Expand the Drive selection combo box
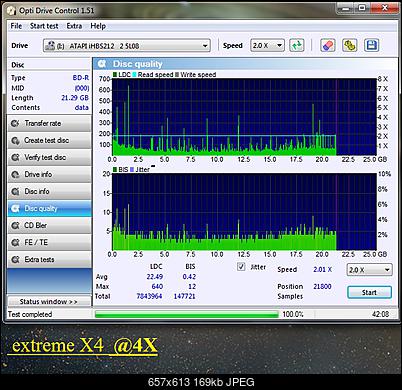 click(127, 46)
